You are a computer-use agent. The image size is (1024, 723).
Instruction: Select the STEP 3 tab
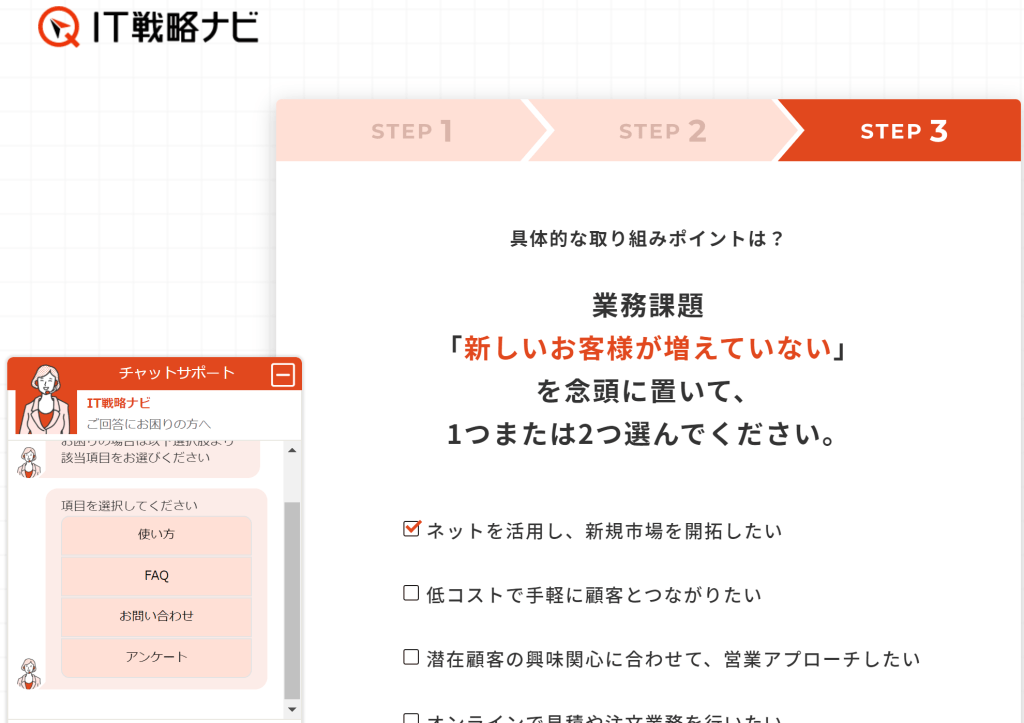click(x=903, y=131)
